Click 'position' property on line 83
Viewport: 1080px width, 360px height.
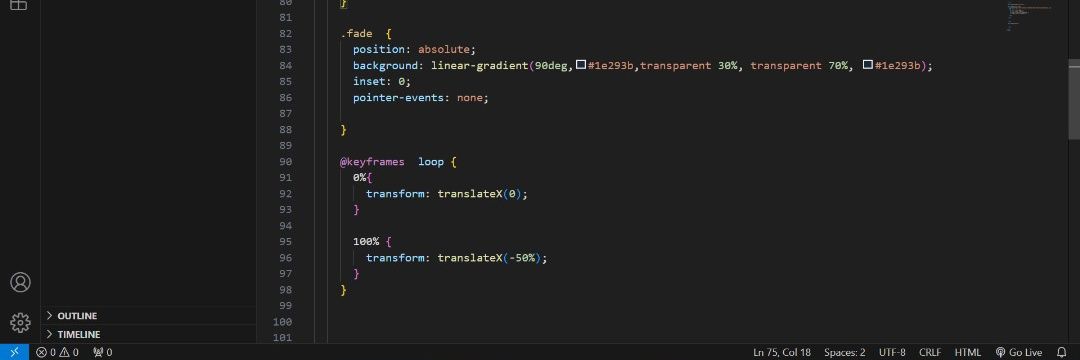click(380, 50)
